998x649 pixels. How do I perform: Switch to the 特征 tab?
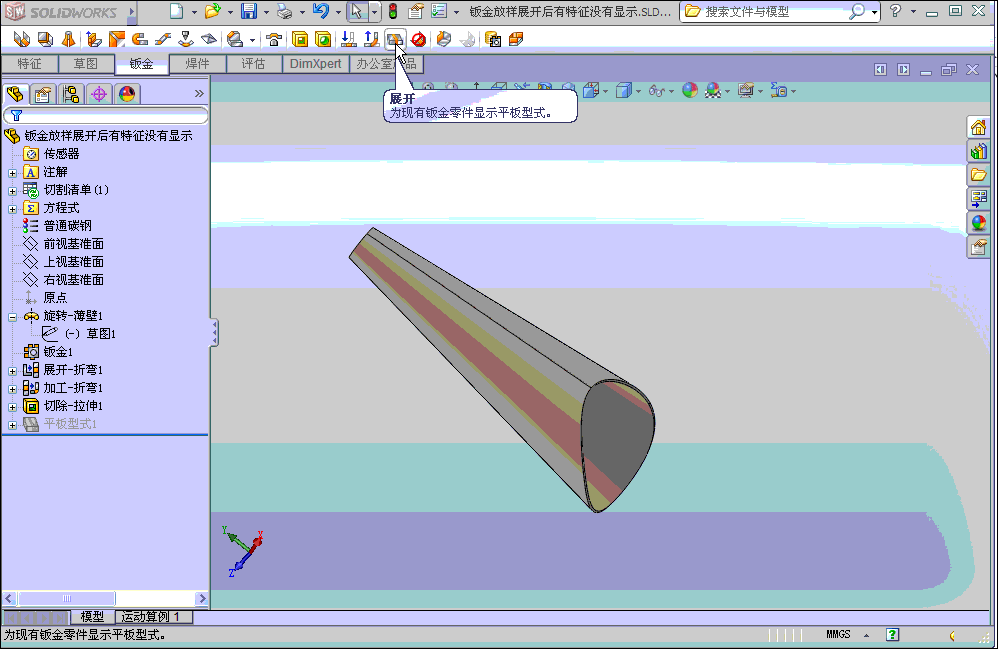(x=29, y=64)
